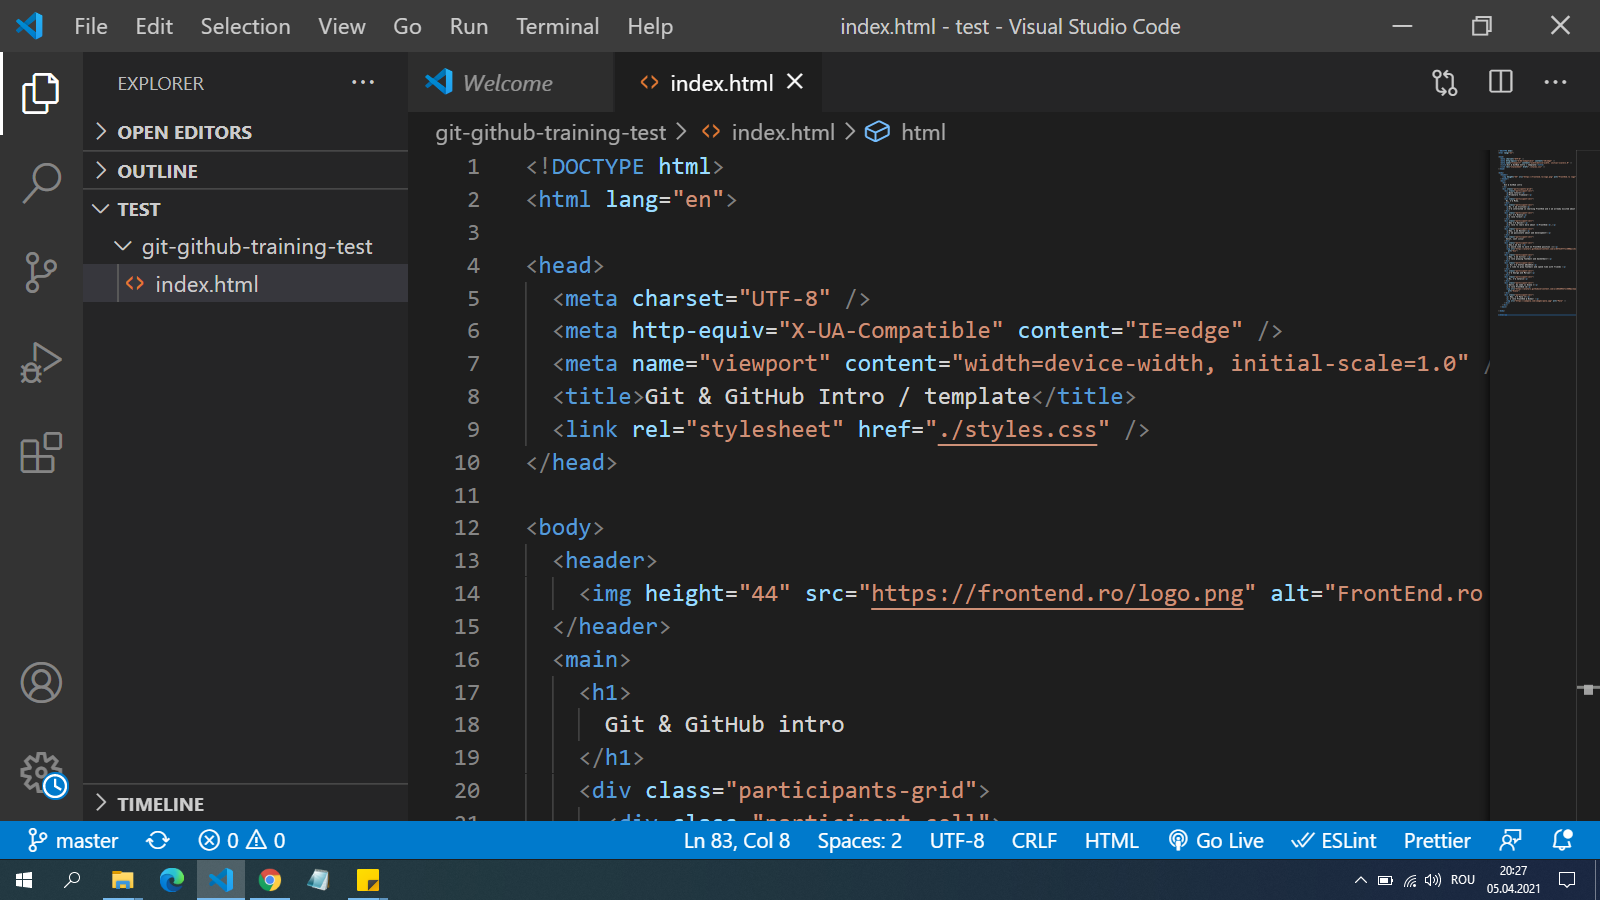Switch to the Welcome tab
The height and width of the screenshot is (900, 1600).
(x=507, y=83)
